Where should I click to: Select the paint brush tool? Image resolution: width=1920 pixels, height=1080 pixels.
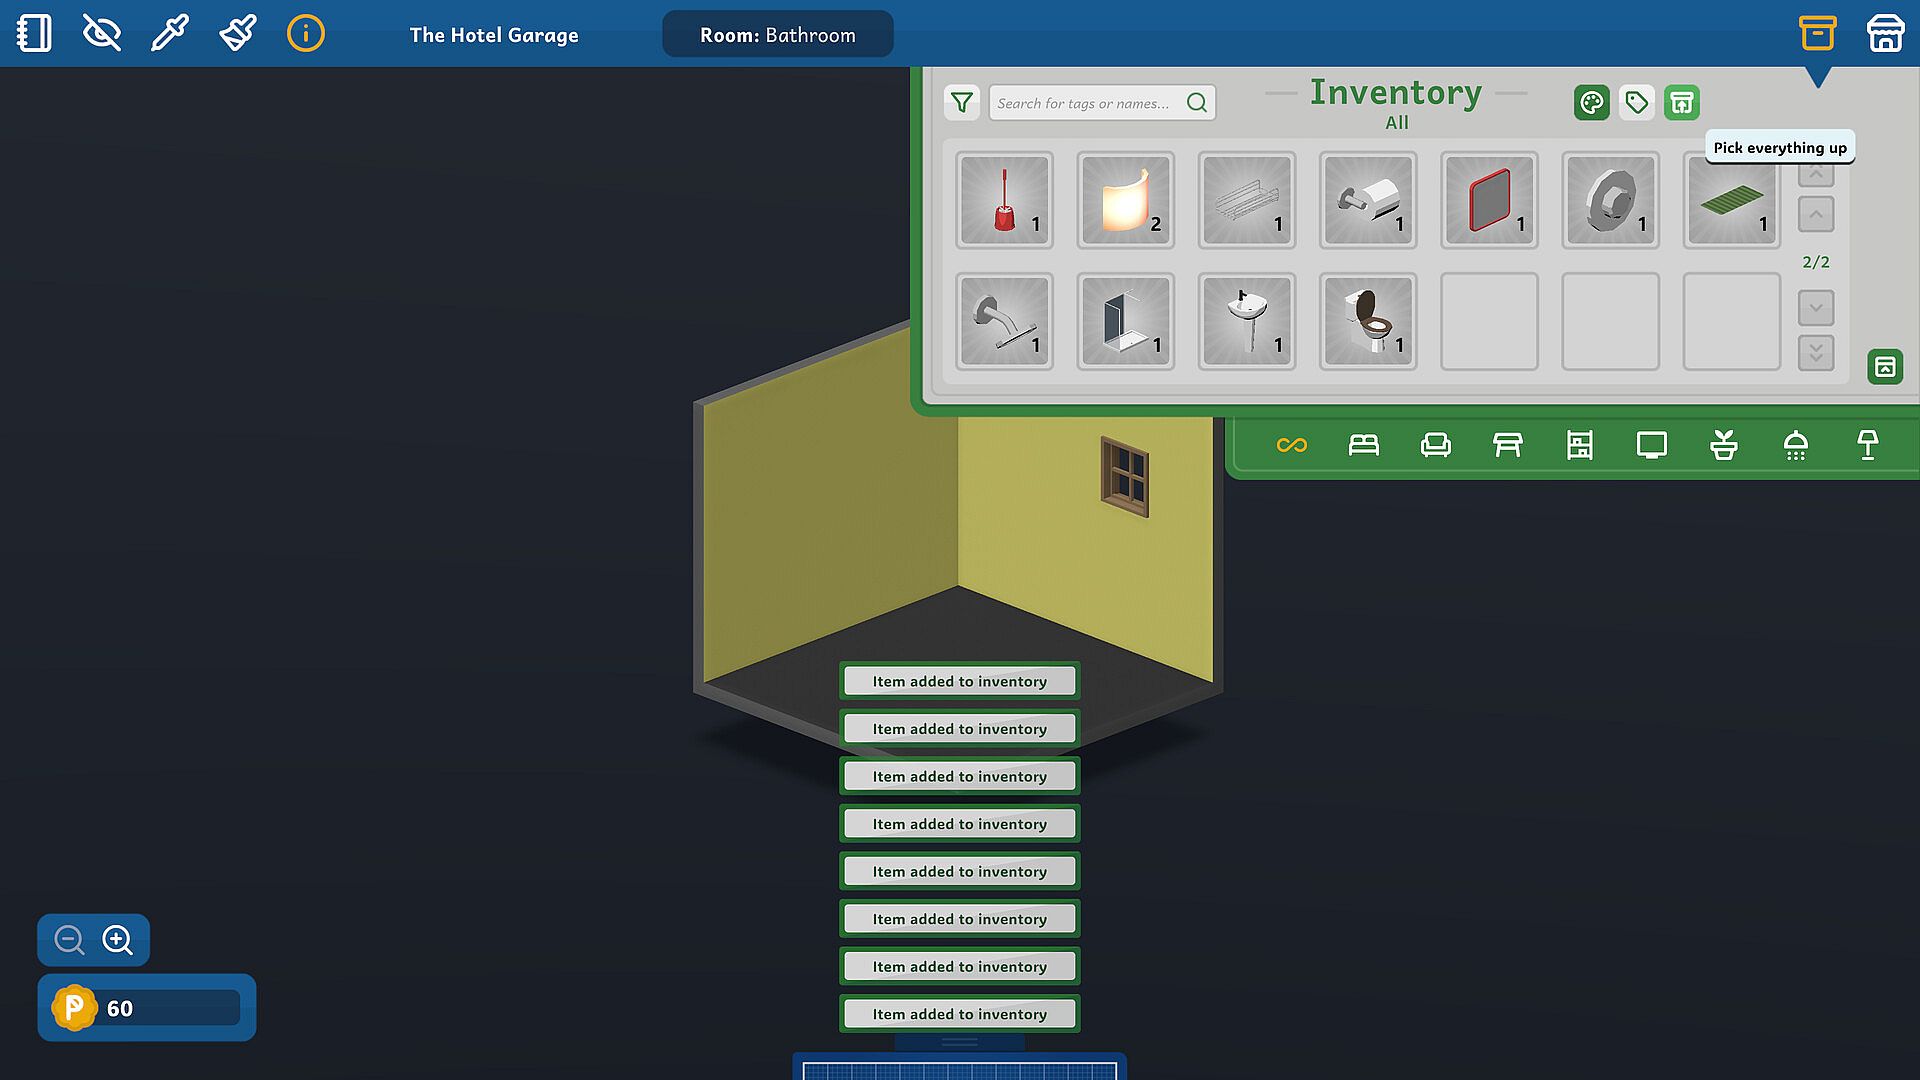[238, 33]
